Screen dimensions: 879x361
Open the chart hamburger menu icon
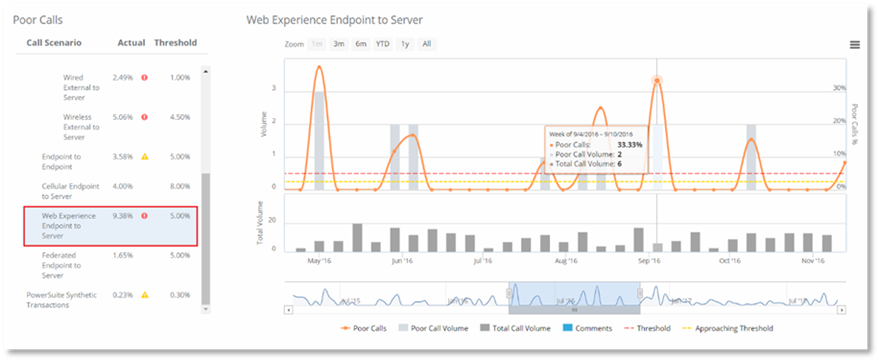(854, 45)
